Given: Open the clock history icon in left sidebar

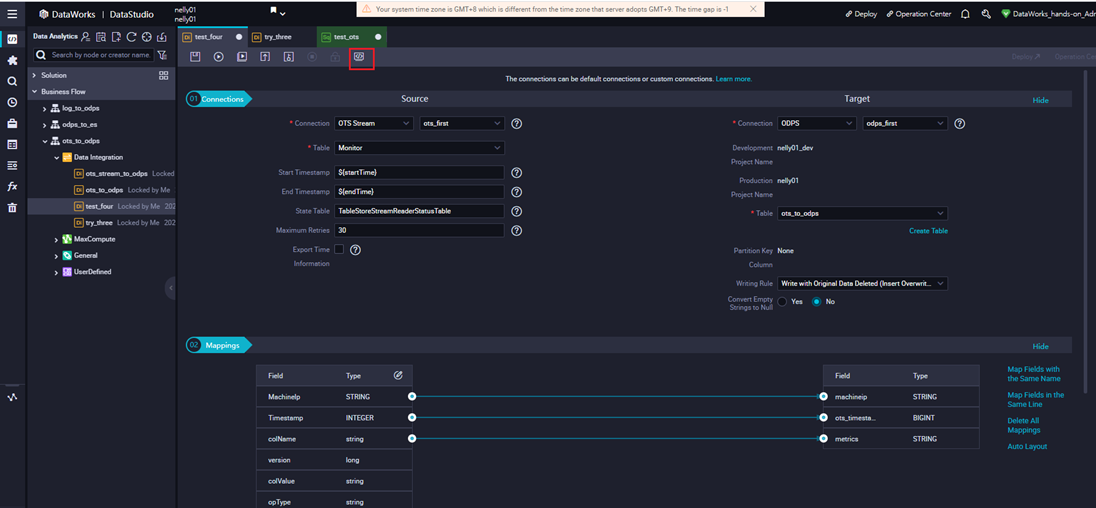Looking at the screenshot, I should [12, 103].
